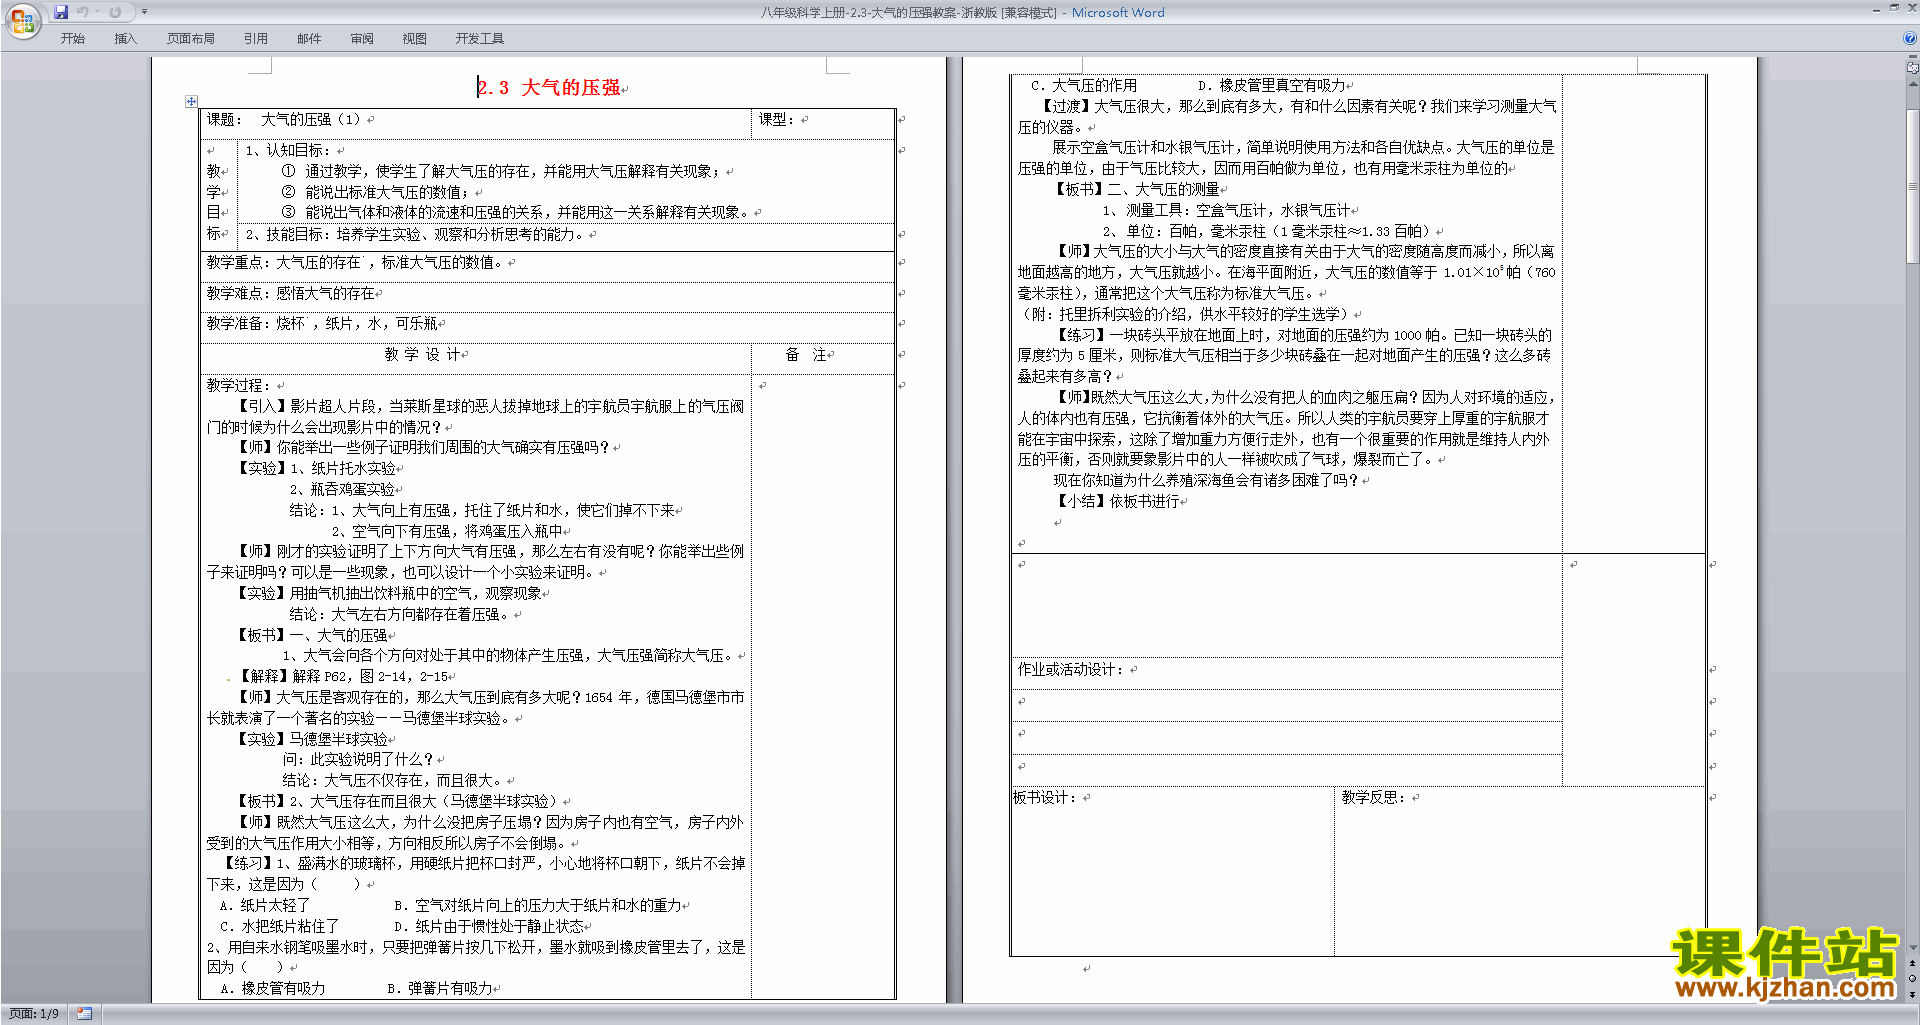Click the line 2、单位:百帕,毫米汞柱
The width and height of the screenshot is (1920, 1025).
[1268, 231]
